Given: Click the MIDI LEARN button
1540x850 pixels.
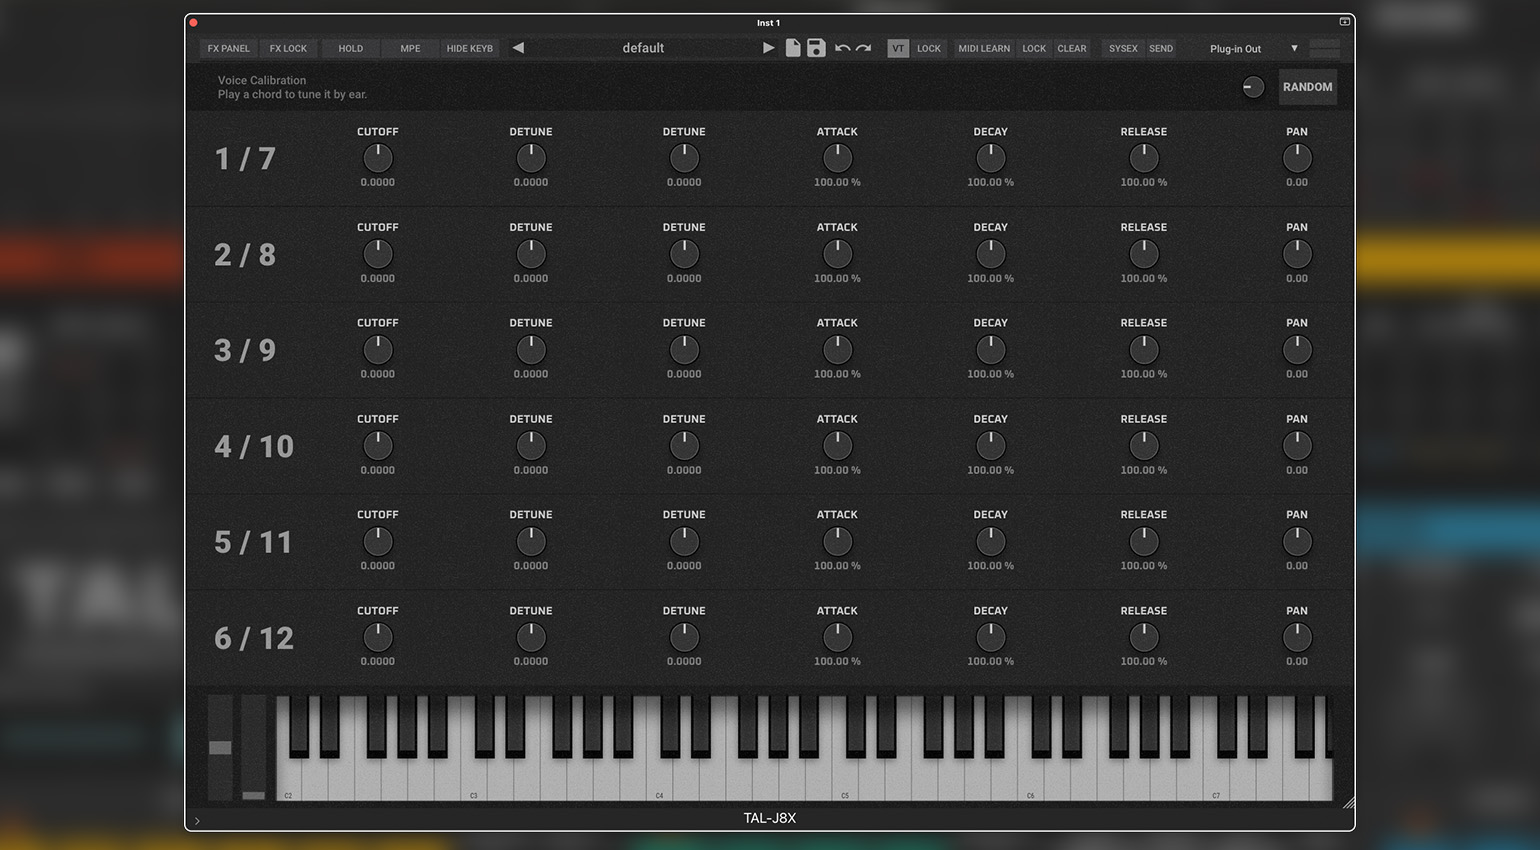Looking at the screenshot, I should pyautogui.click(x=984, y=48).
